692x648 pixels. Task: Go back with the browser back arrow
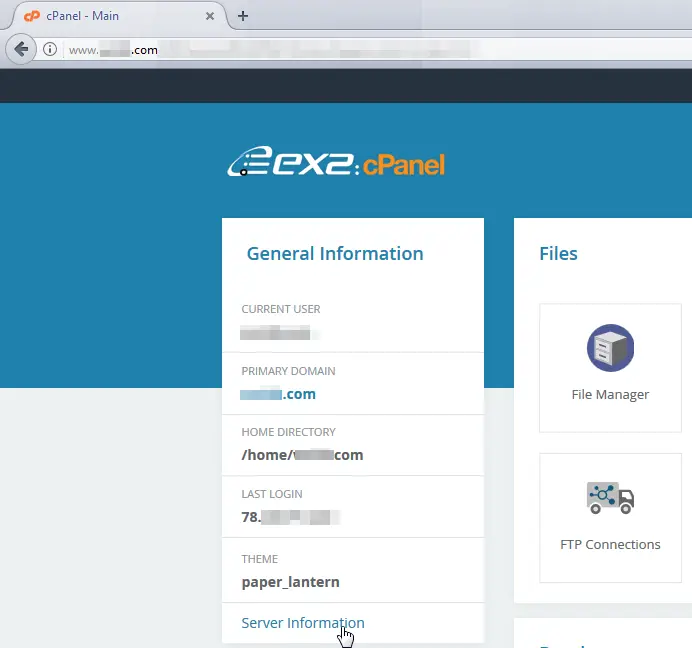tap(21, 49)
